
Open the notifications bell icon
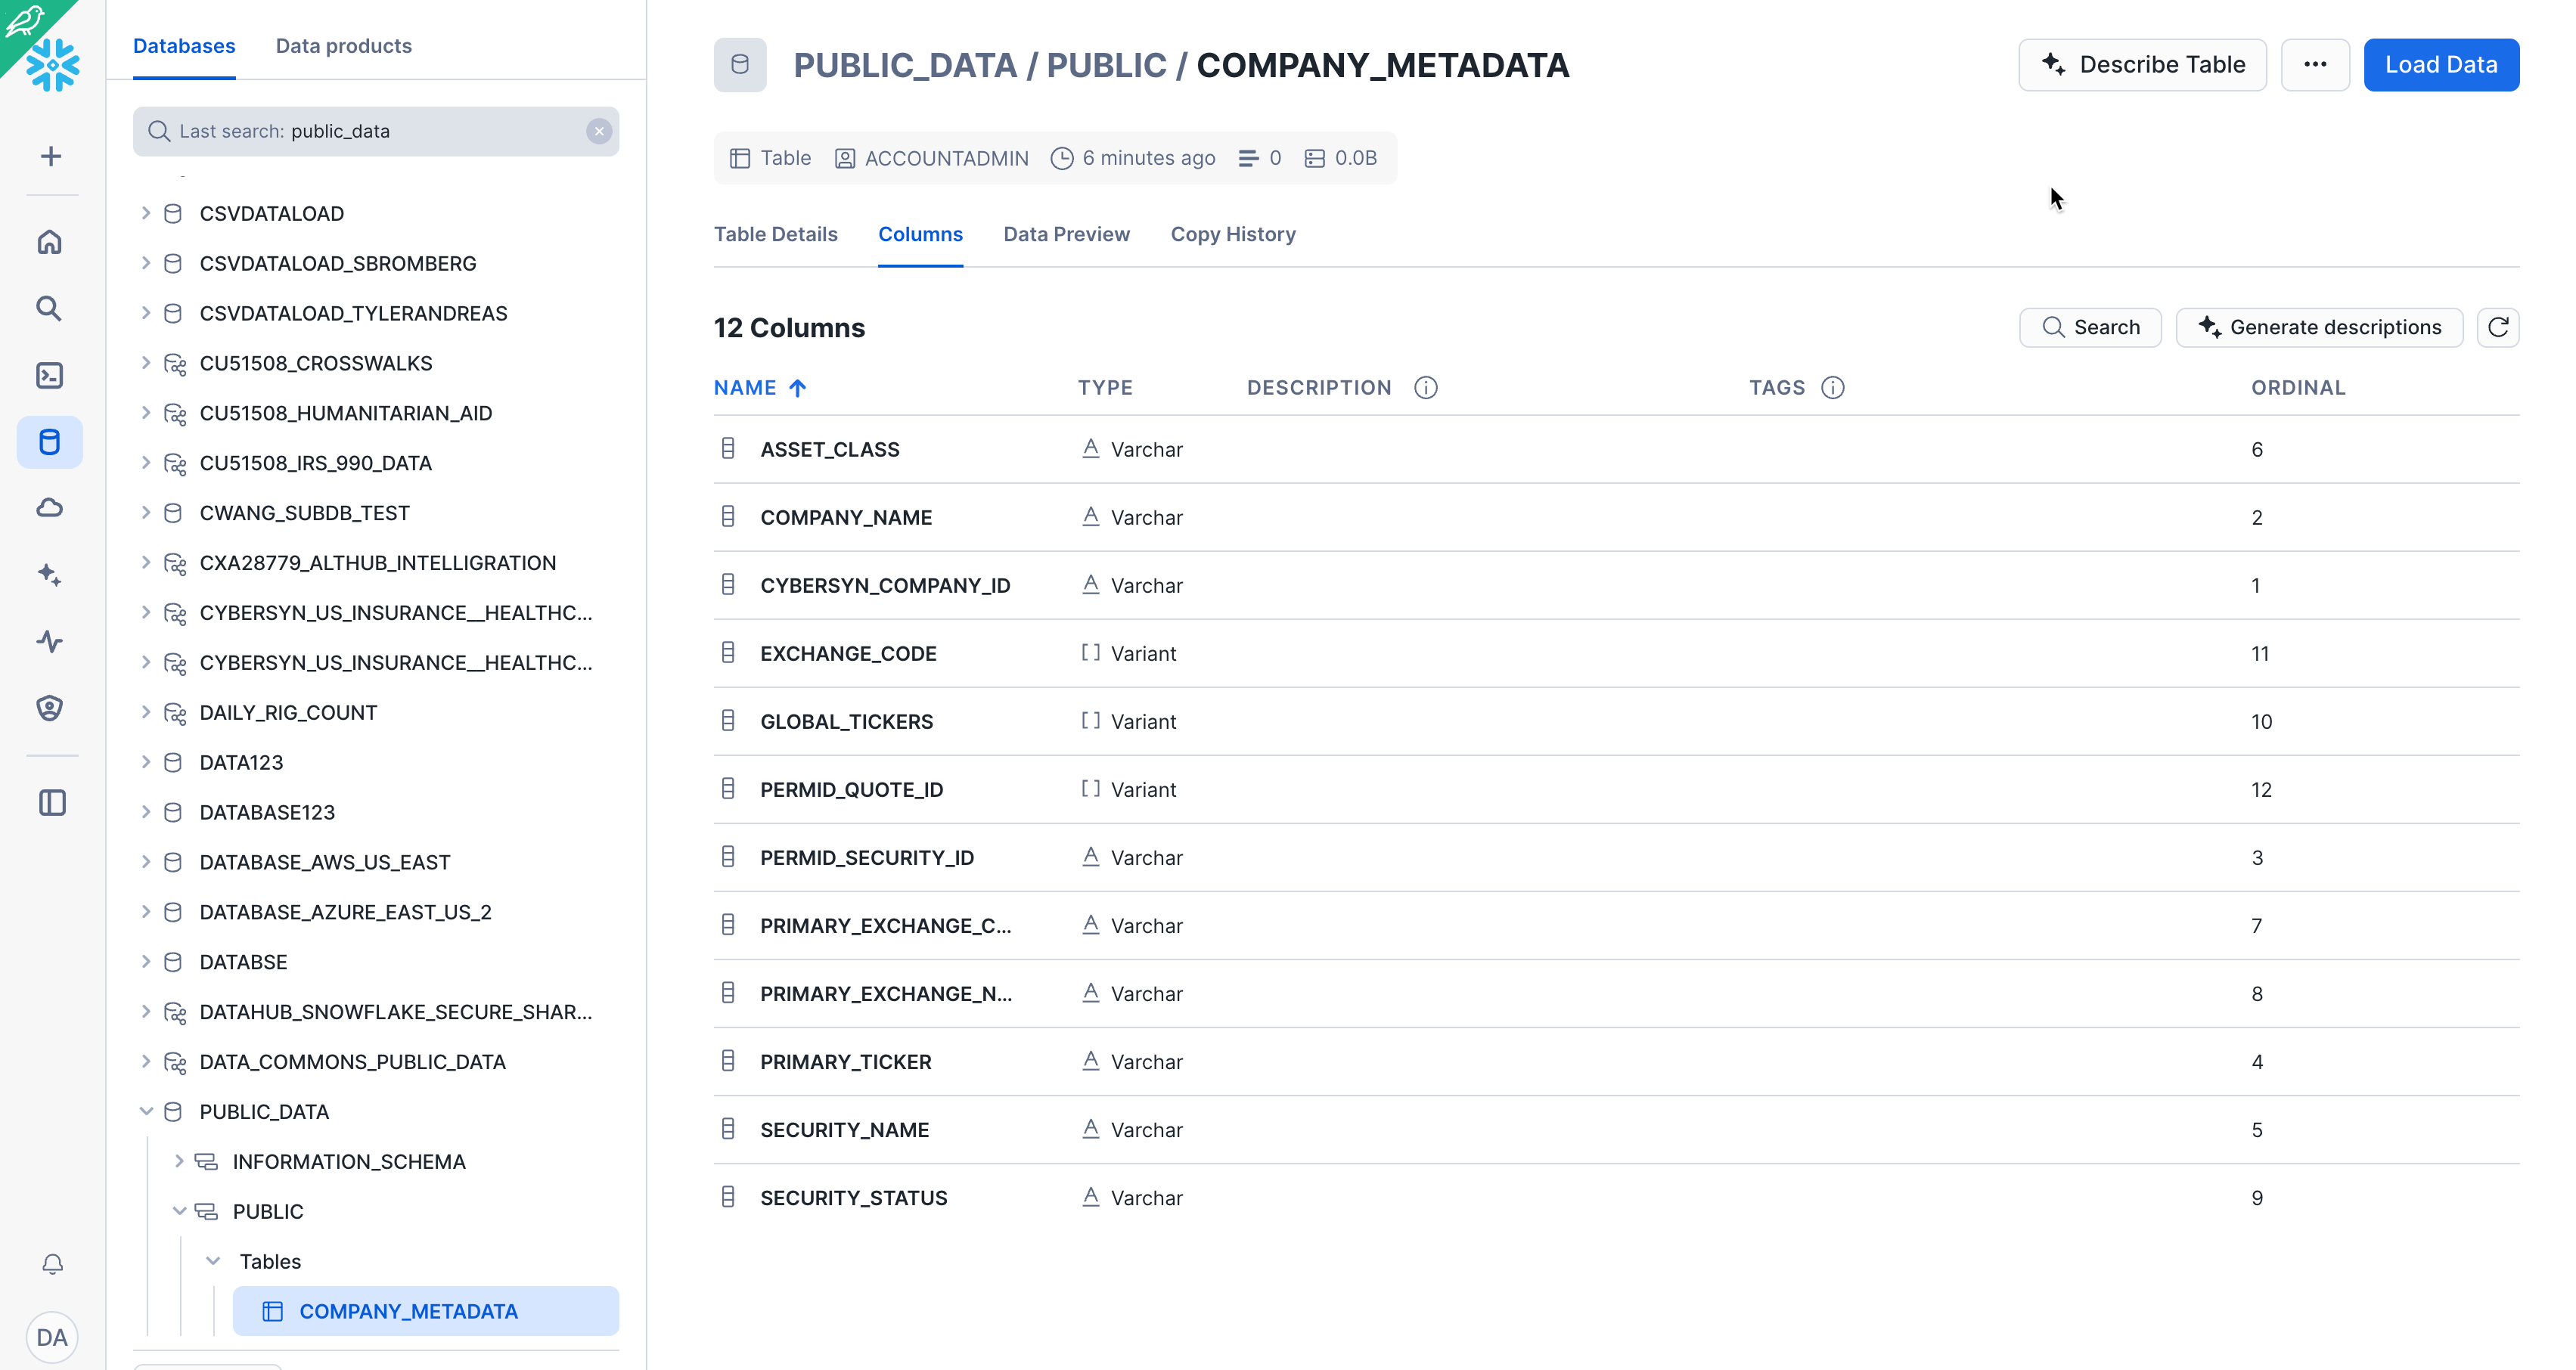coord(52,1264)
